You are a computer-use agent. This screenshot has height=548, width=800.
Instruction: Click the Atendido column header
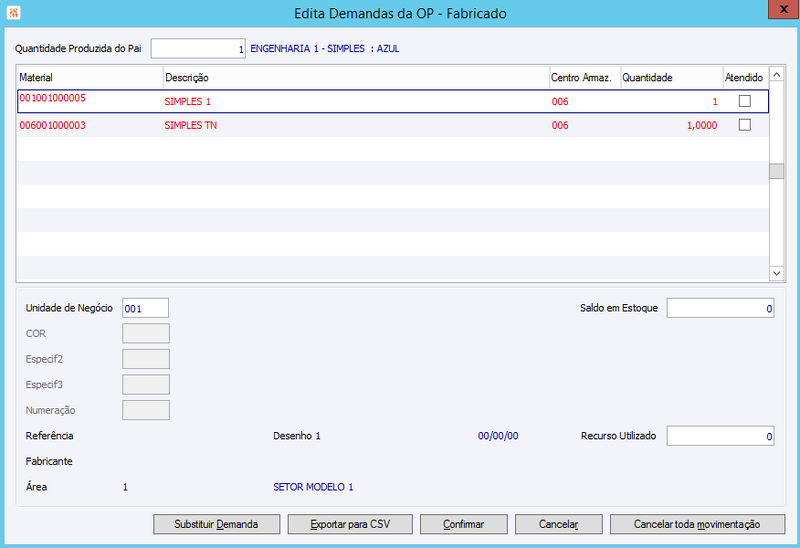click(x=744, y=78)
